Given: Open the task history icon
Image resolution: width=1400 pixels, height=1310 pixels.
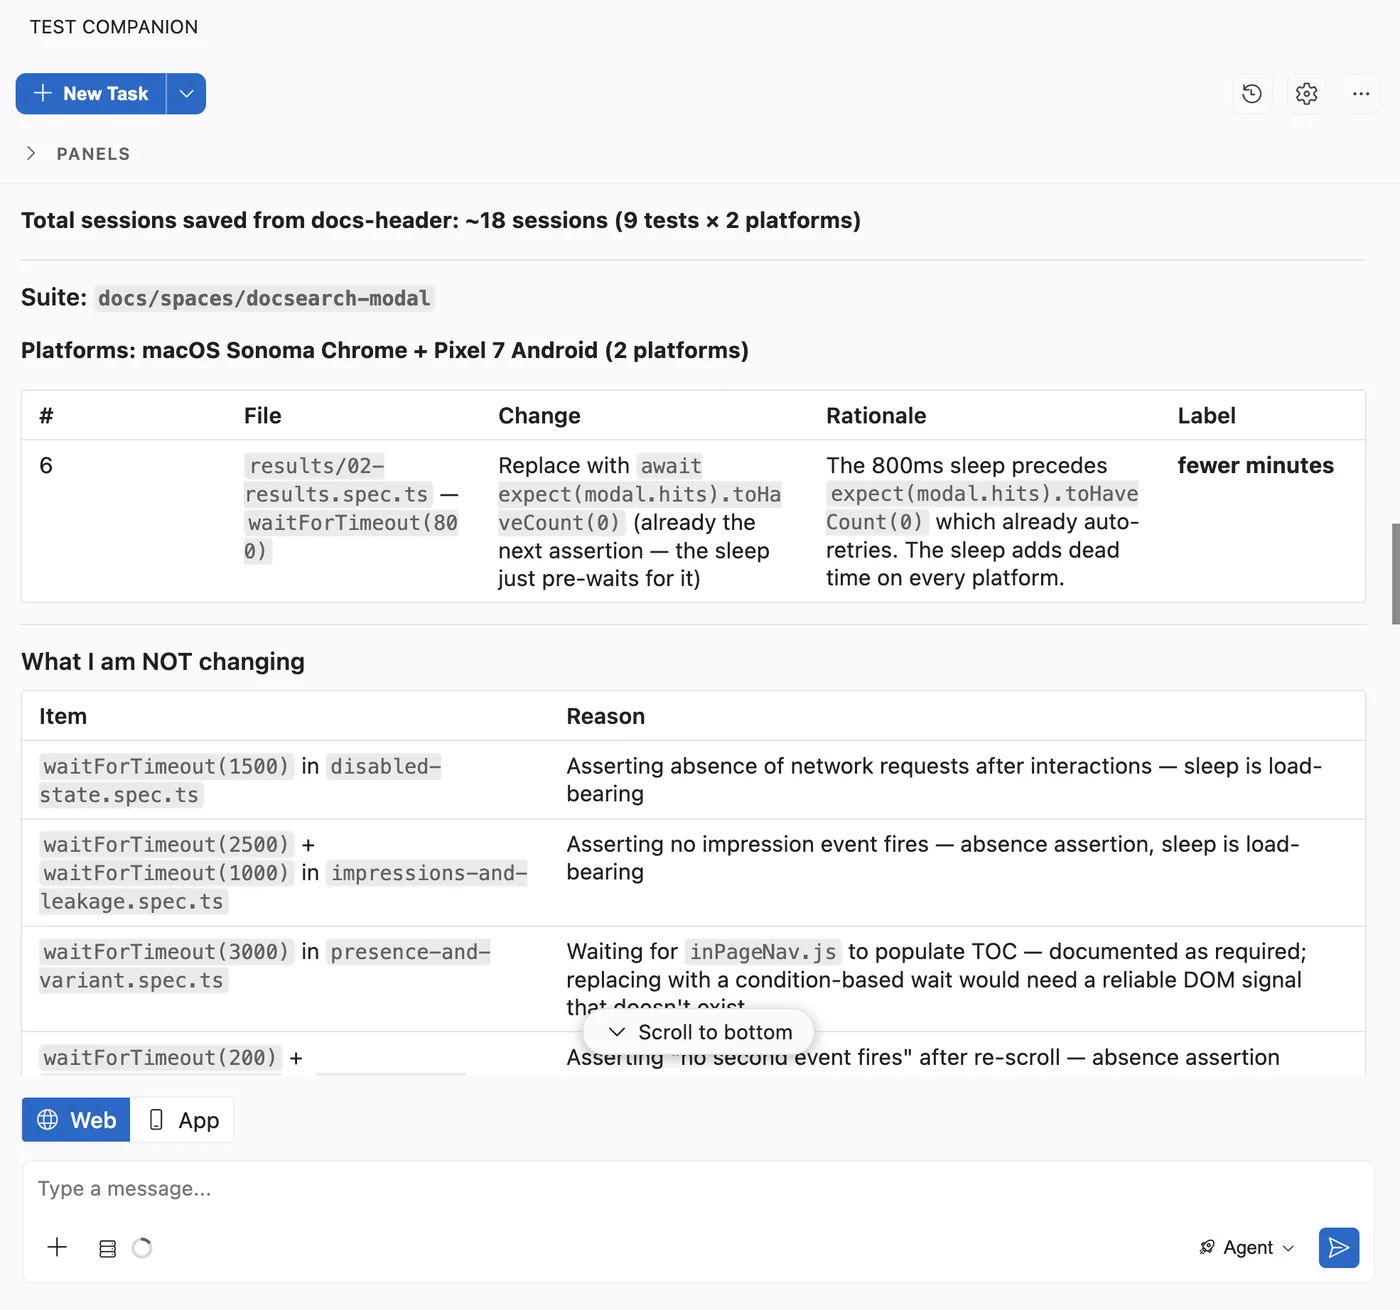Looking at the screenshot, I should pyautogui.click(x=1252, y=94).
